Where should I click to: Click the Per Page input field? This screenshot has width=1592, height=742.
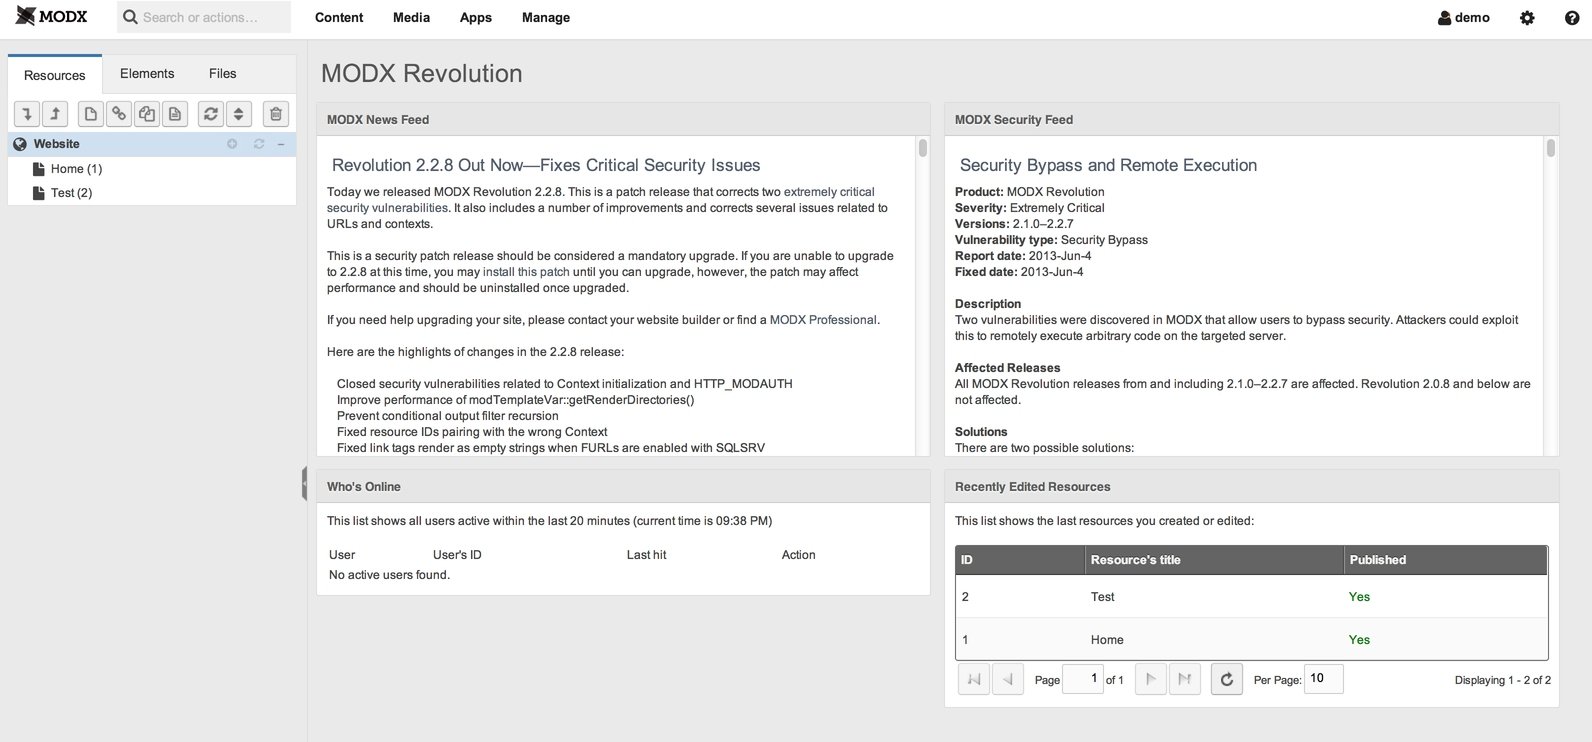[1324, 679]
